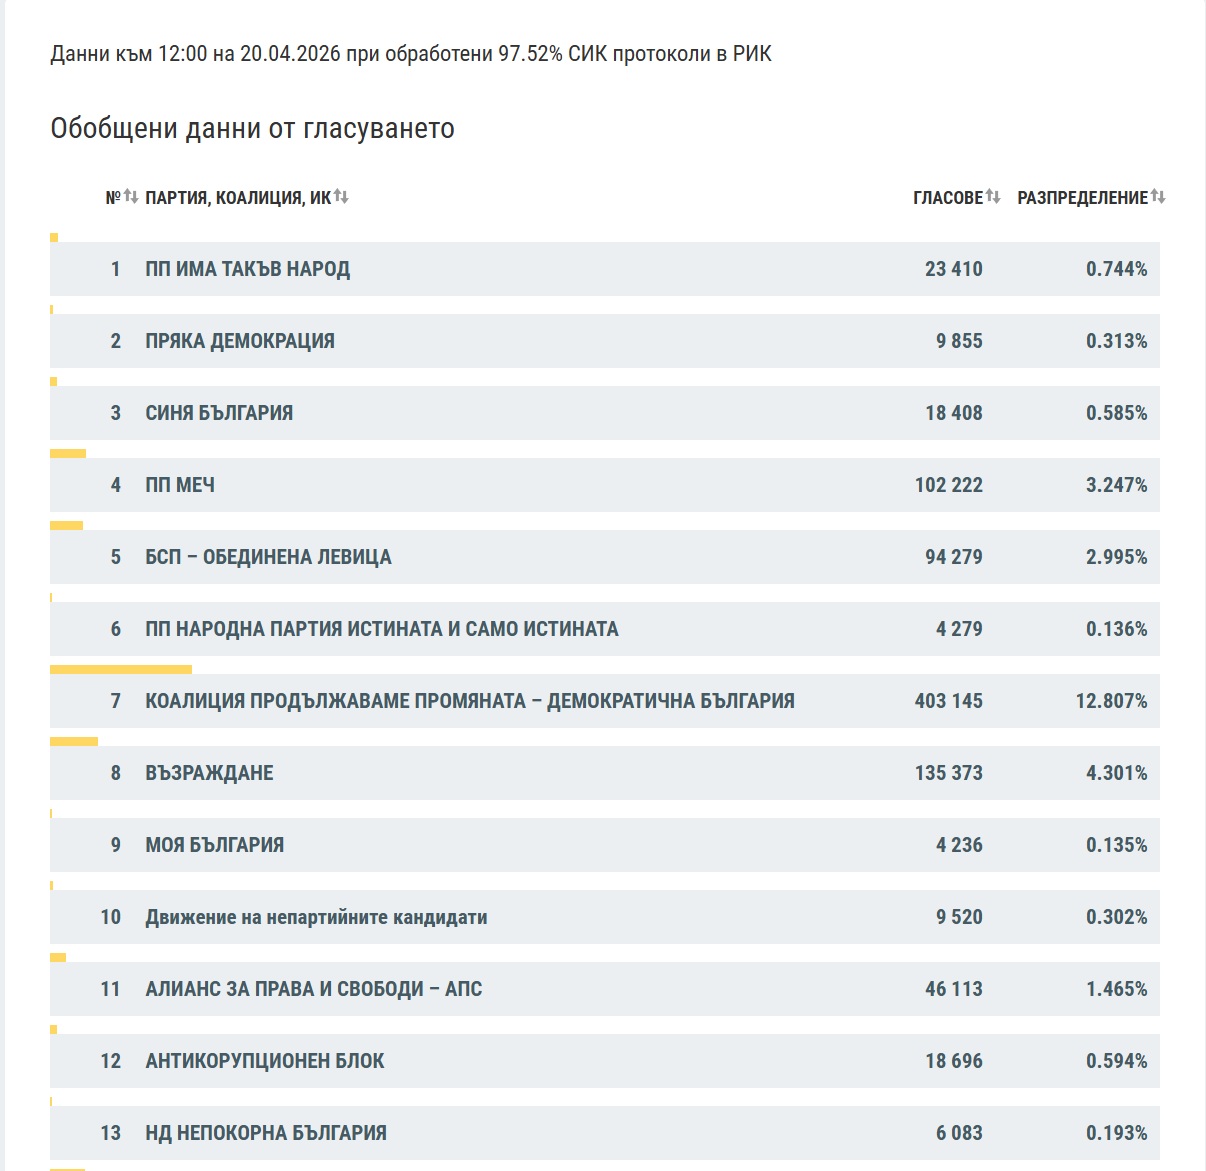Select the БСП – ОБЕДИНЕНА ЛЕВИЦА party name
This screenshot has width=1206, height=1171.
coord(268,557)
